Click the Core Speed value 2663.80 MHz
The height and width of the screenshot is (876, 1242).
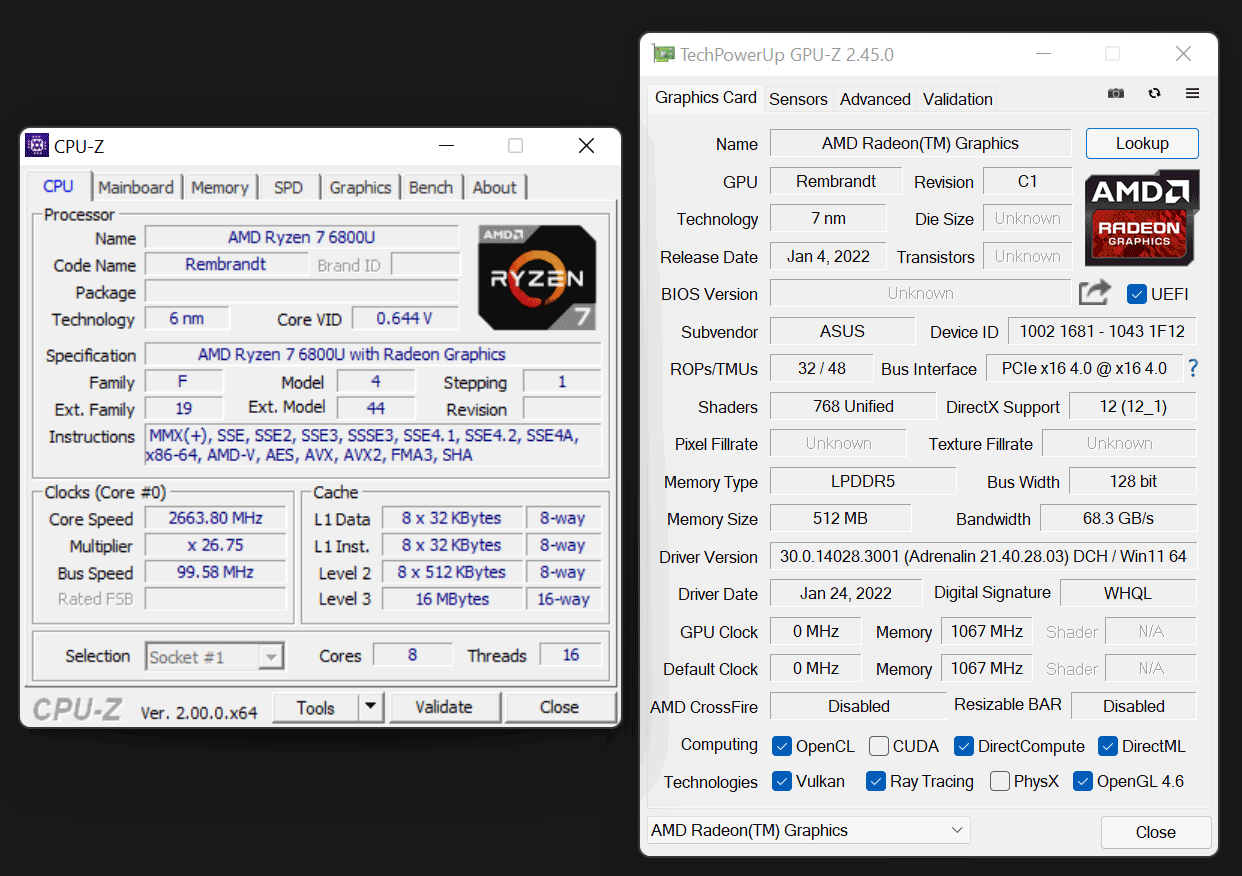pos(216,518)
